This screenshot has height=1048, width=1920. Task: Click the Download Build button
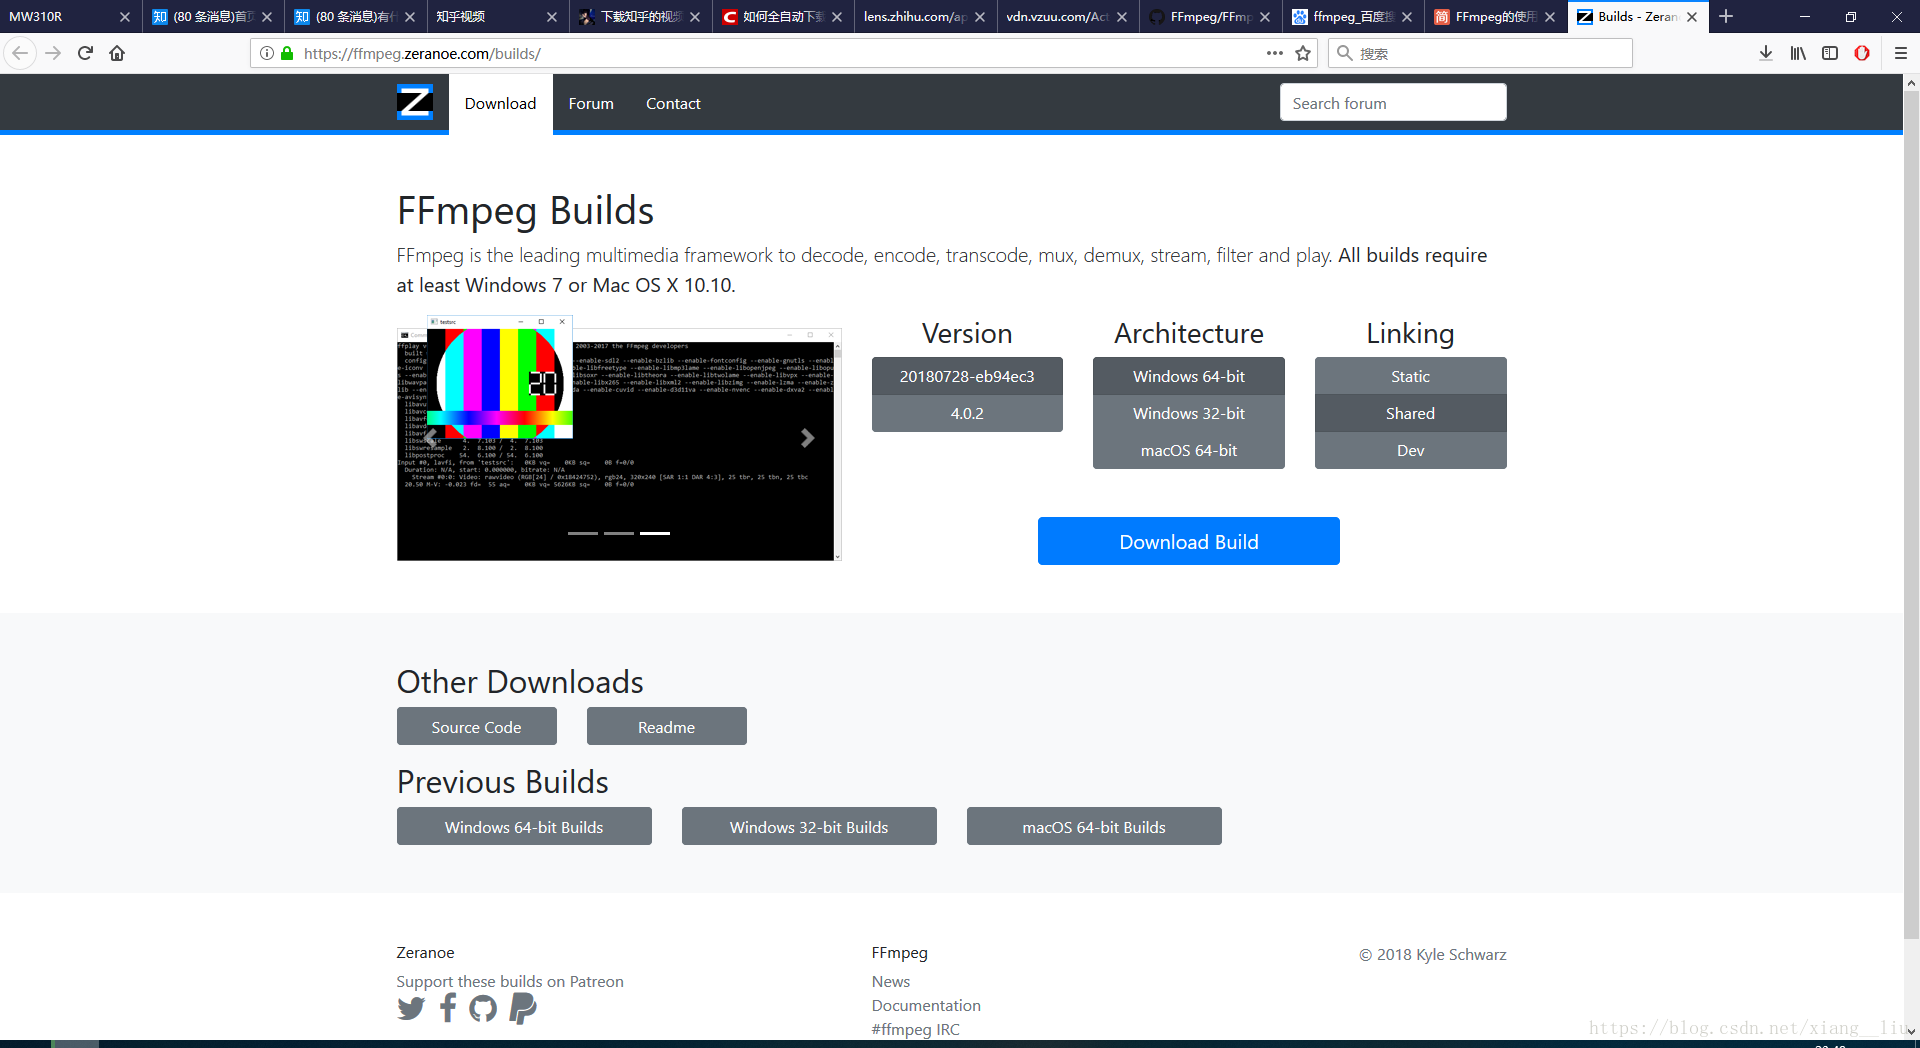click(x=1189, y=541)
